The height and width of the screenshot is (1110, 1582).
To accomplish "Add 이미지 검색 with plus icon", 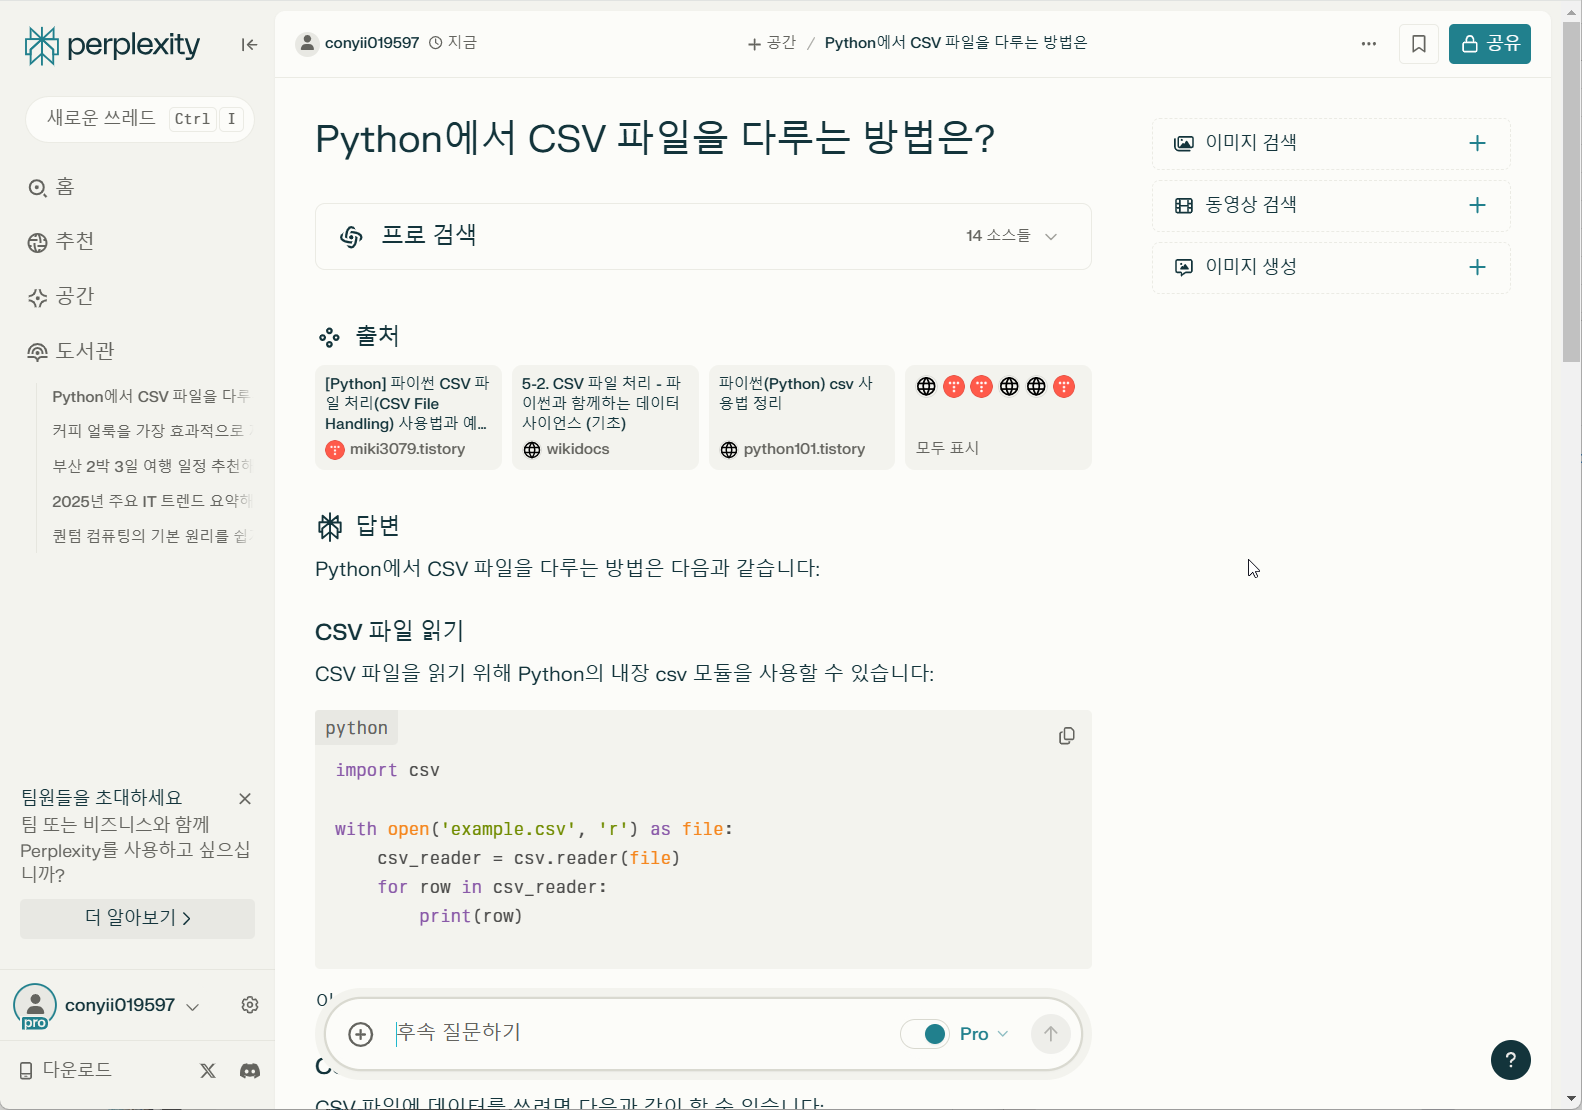I will point(1477,143).
